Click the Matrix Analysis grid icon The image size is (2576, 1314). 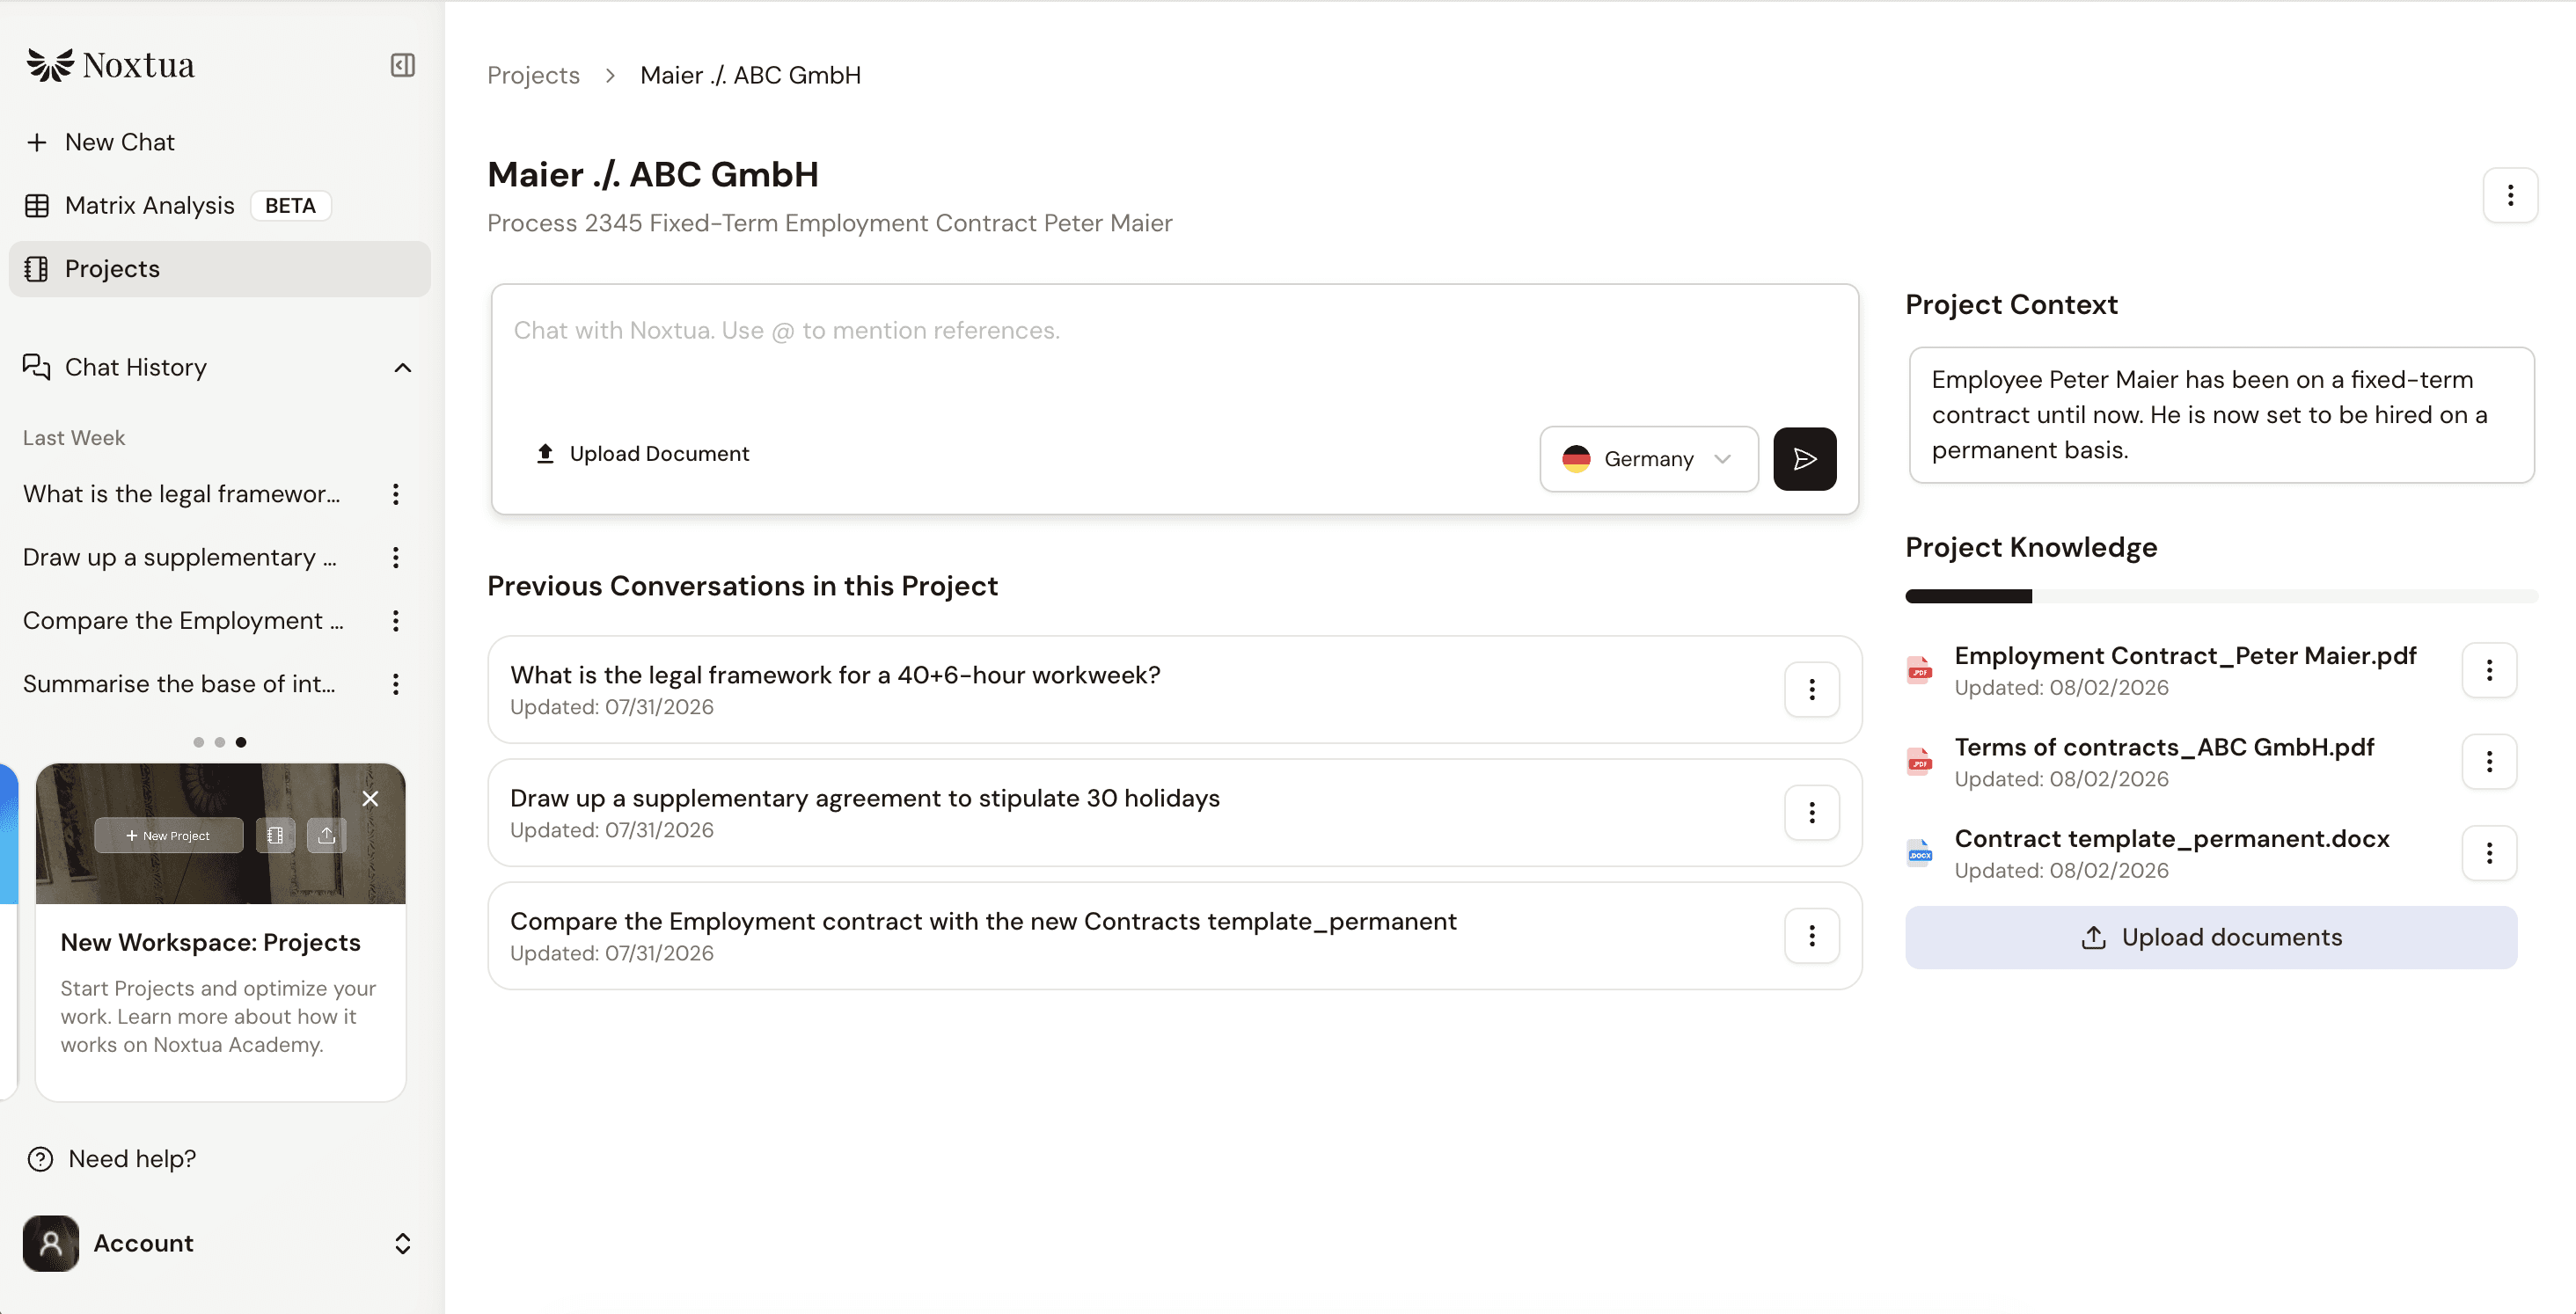pyautogui.click(x=36, y=206)
